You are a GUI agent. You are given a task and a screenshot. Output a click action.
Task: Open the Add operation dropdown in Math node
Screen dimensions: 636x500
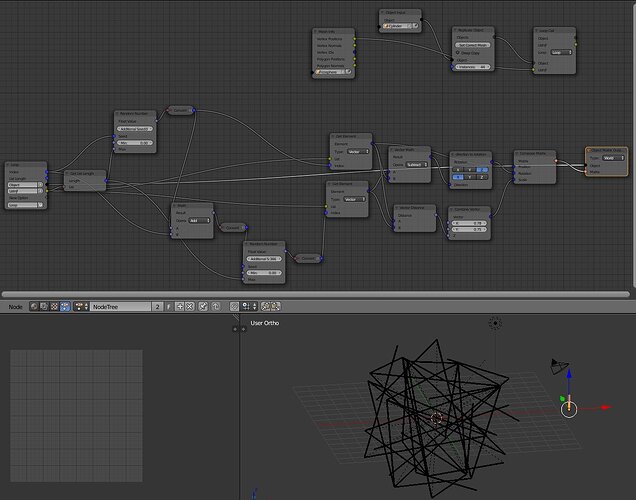point(199,221)
